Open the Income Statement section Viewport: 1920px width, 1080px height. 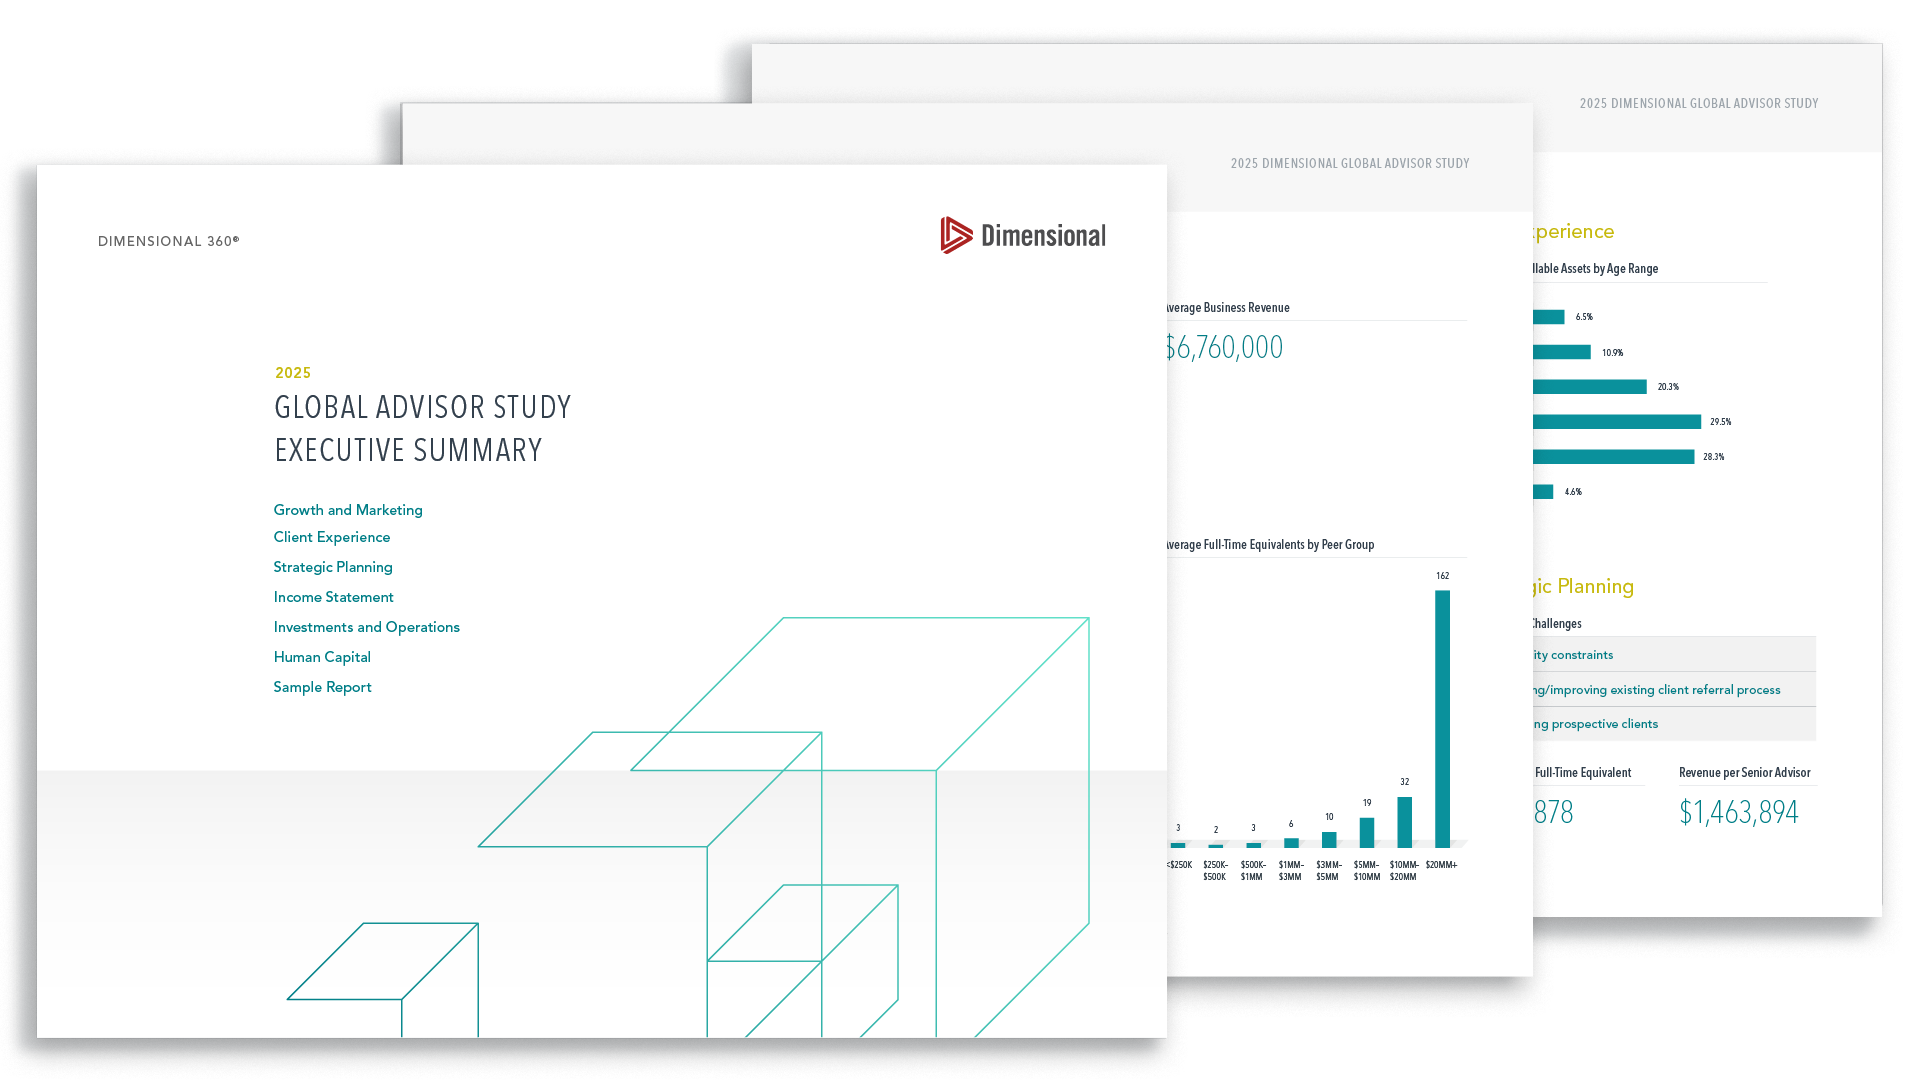point(333,597)
